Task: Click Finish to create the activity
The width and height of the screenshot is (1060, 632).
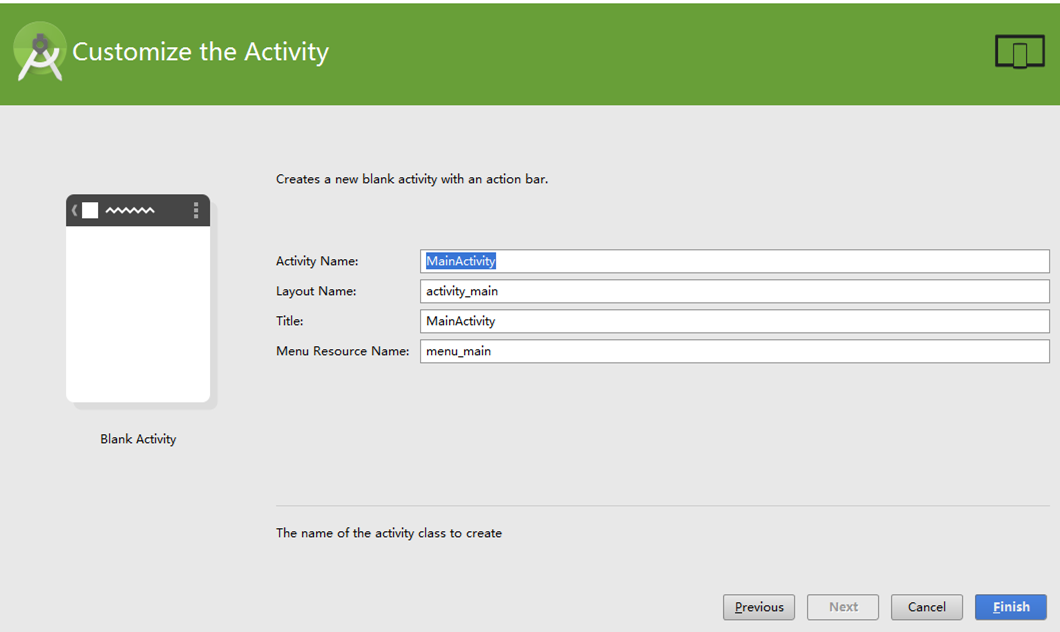Action: [1010, 607]
